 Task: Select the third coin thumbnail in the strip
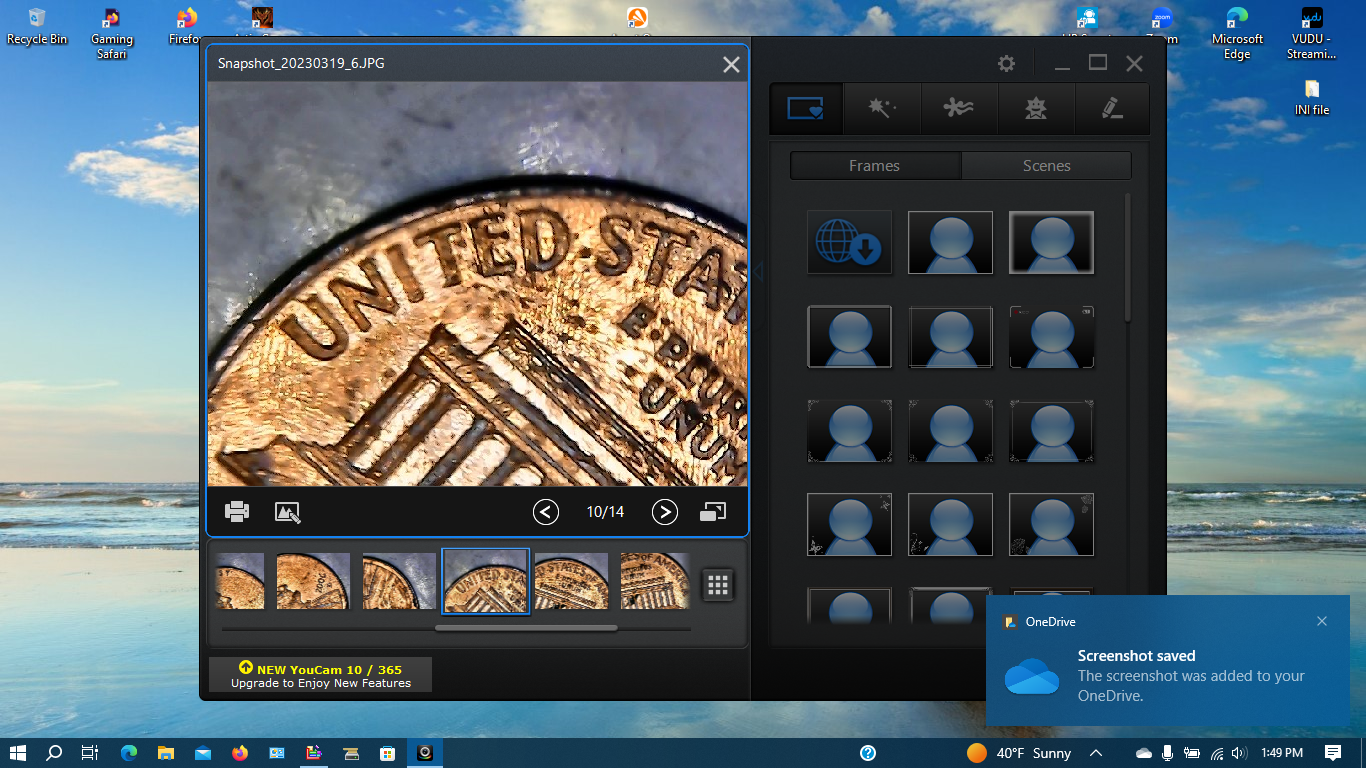coord(399,581)
